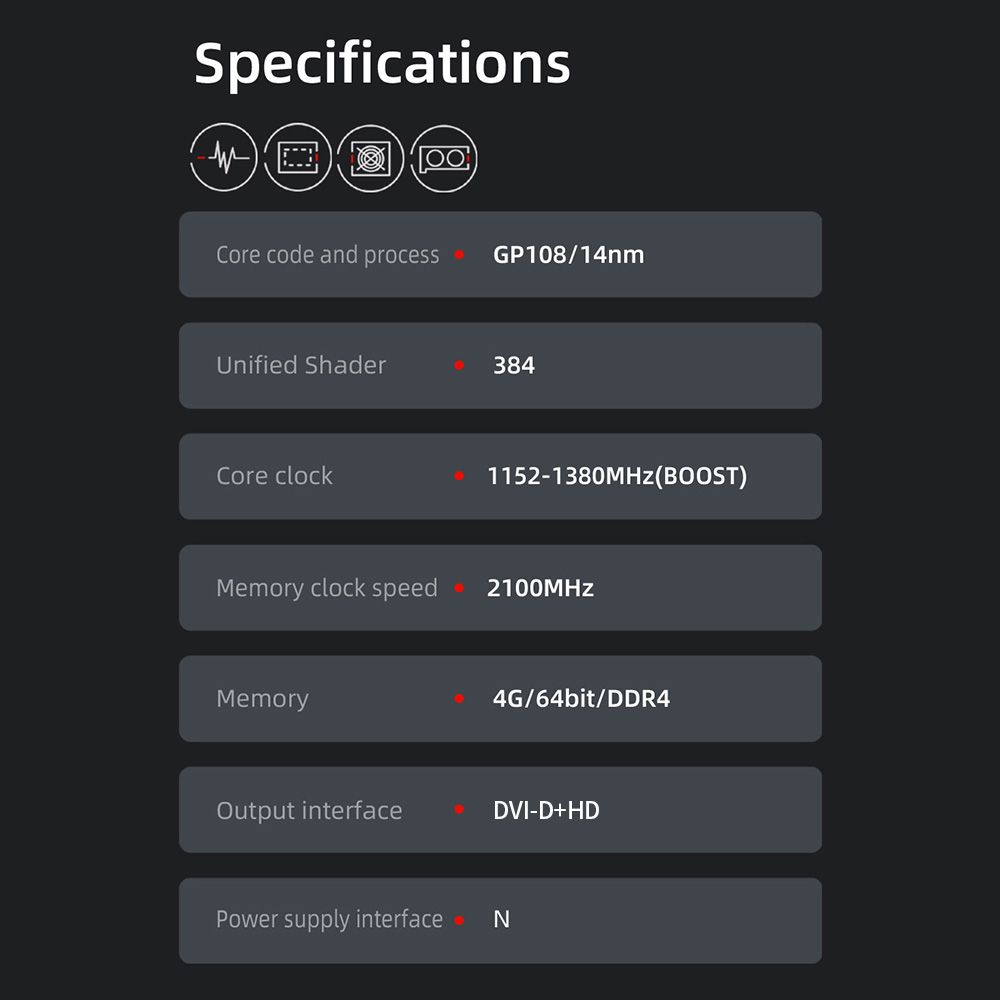Click the 4G/64bit/DDR4 value

click(581, 699)
